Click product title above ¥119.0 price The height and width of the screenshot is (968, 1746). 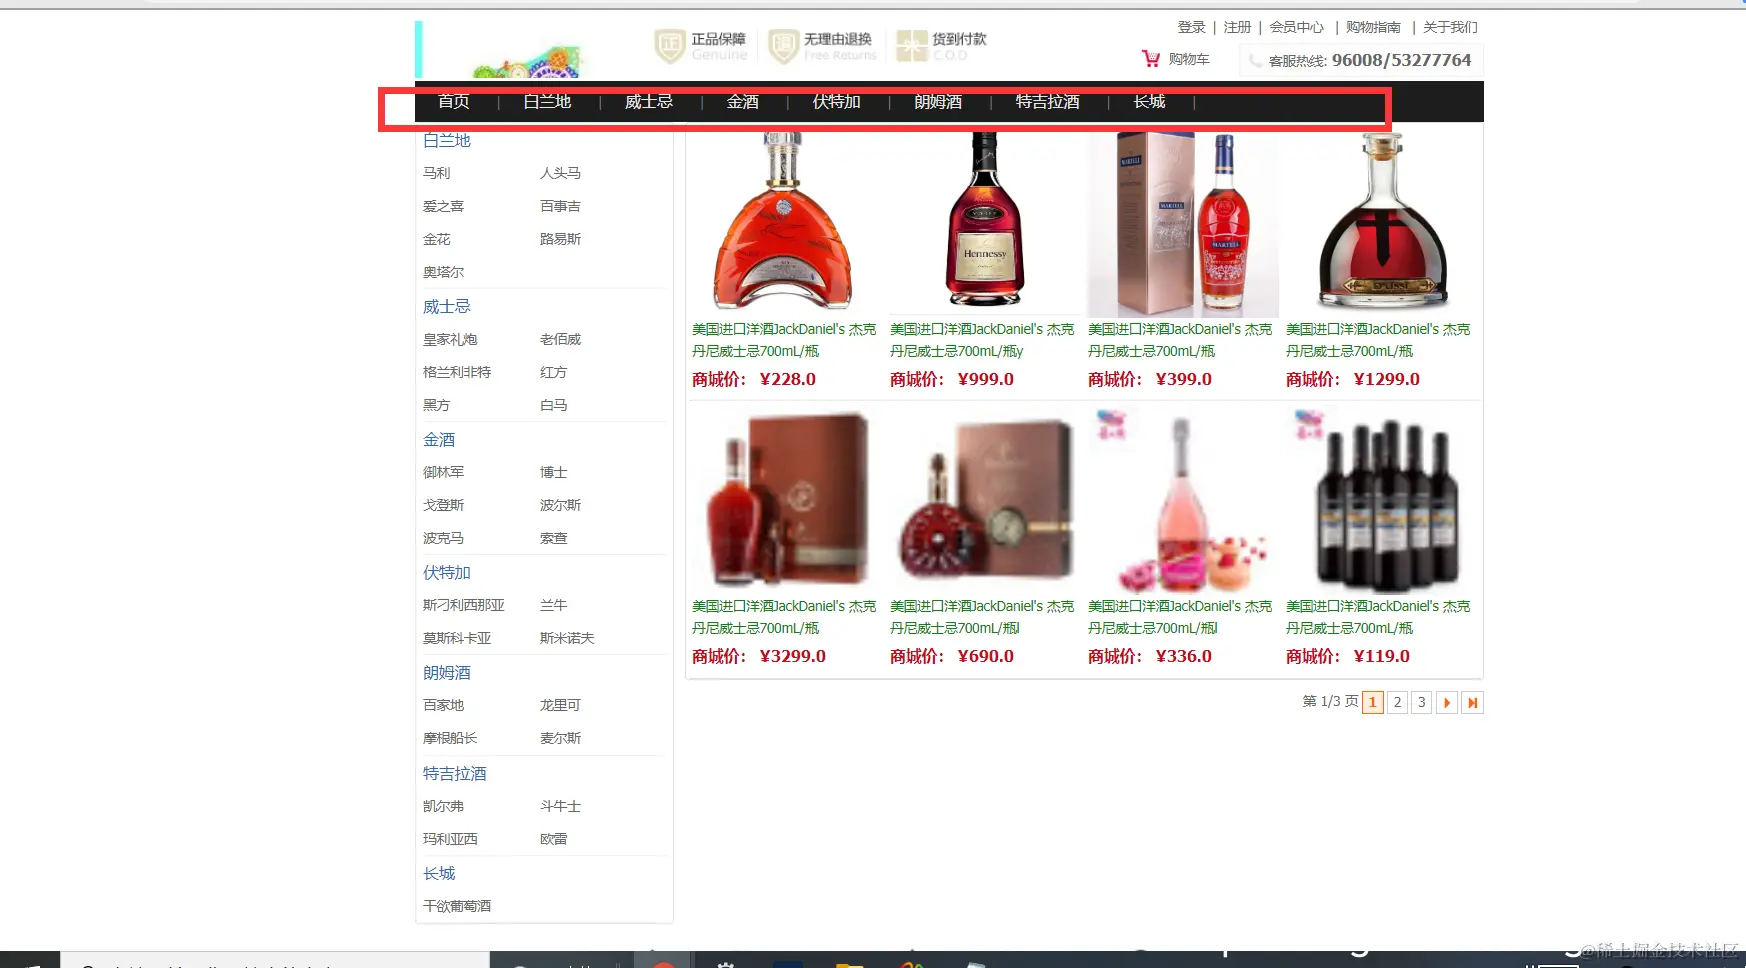click(1378, 617)
